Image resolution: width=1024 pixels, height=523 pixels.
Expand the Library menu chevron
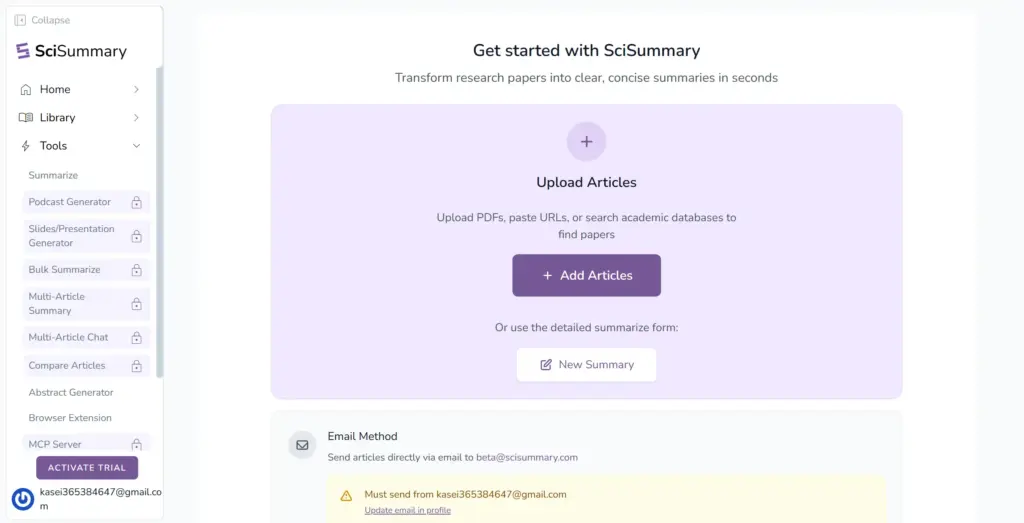[136, 117]
